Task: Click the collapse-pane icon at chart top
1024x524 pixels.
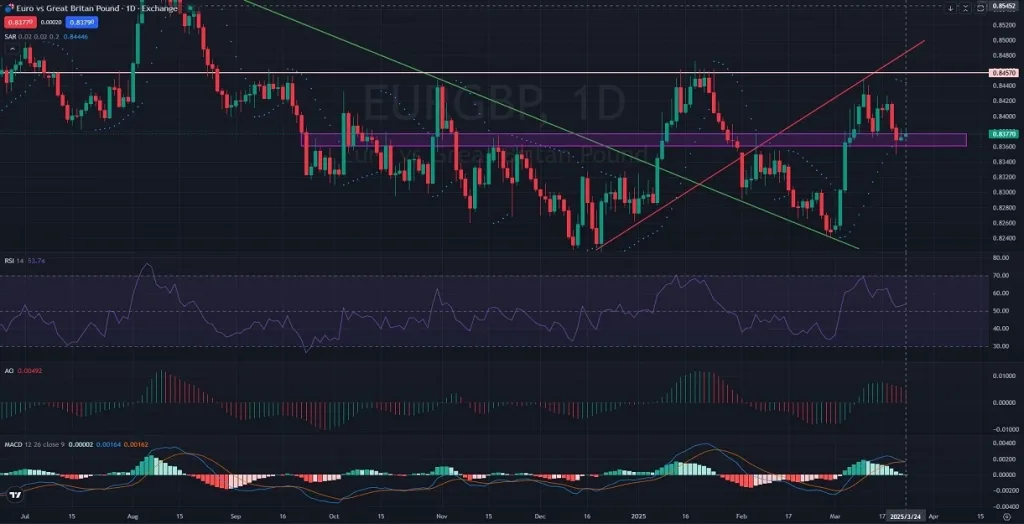Action: point(965,8)
